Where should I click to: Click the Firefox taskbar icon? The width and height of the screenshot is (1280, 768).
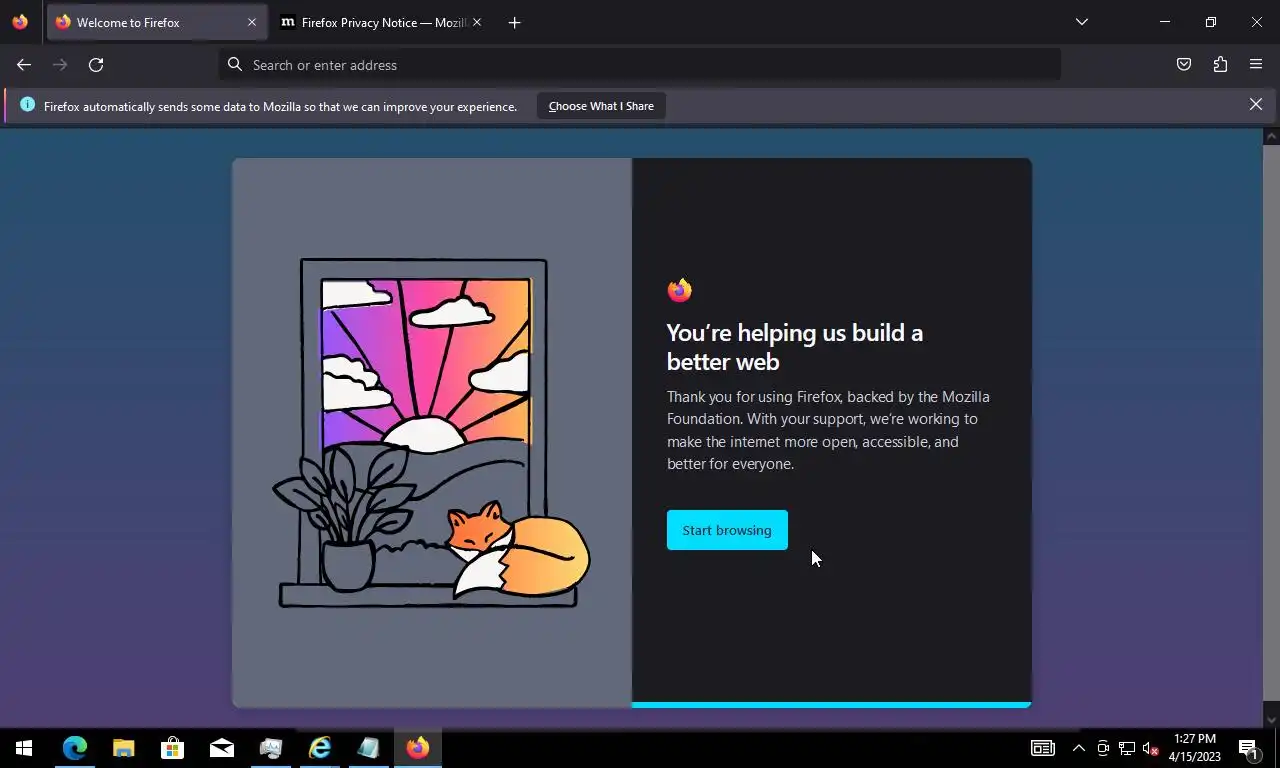(x=418, y=748)
